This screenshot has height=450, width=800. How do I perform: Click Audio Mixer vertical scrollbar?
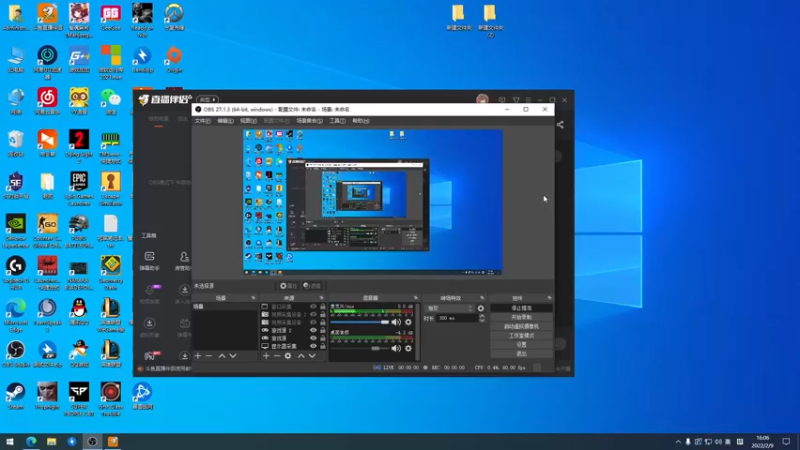[418, 332]
